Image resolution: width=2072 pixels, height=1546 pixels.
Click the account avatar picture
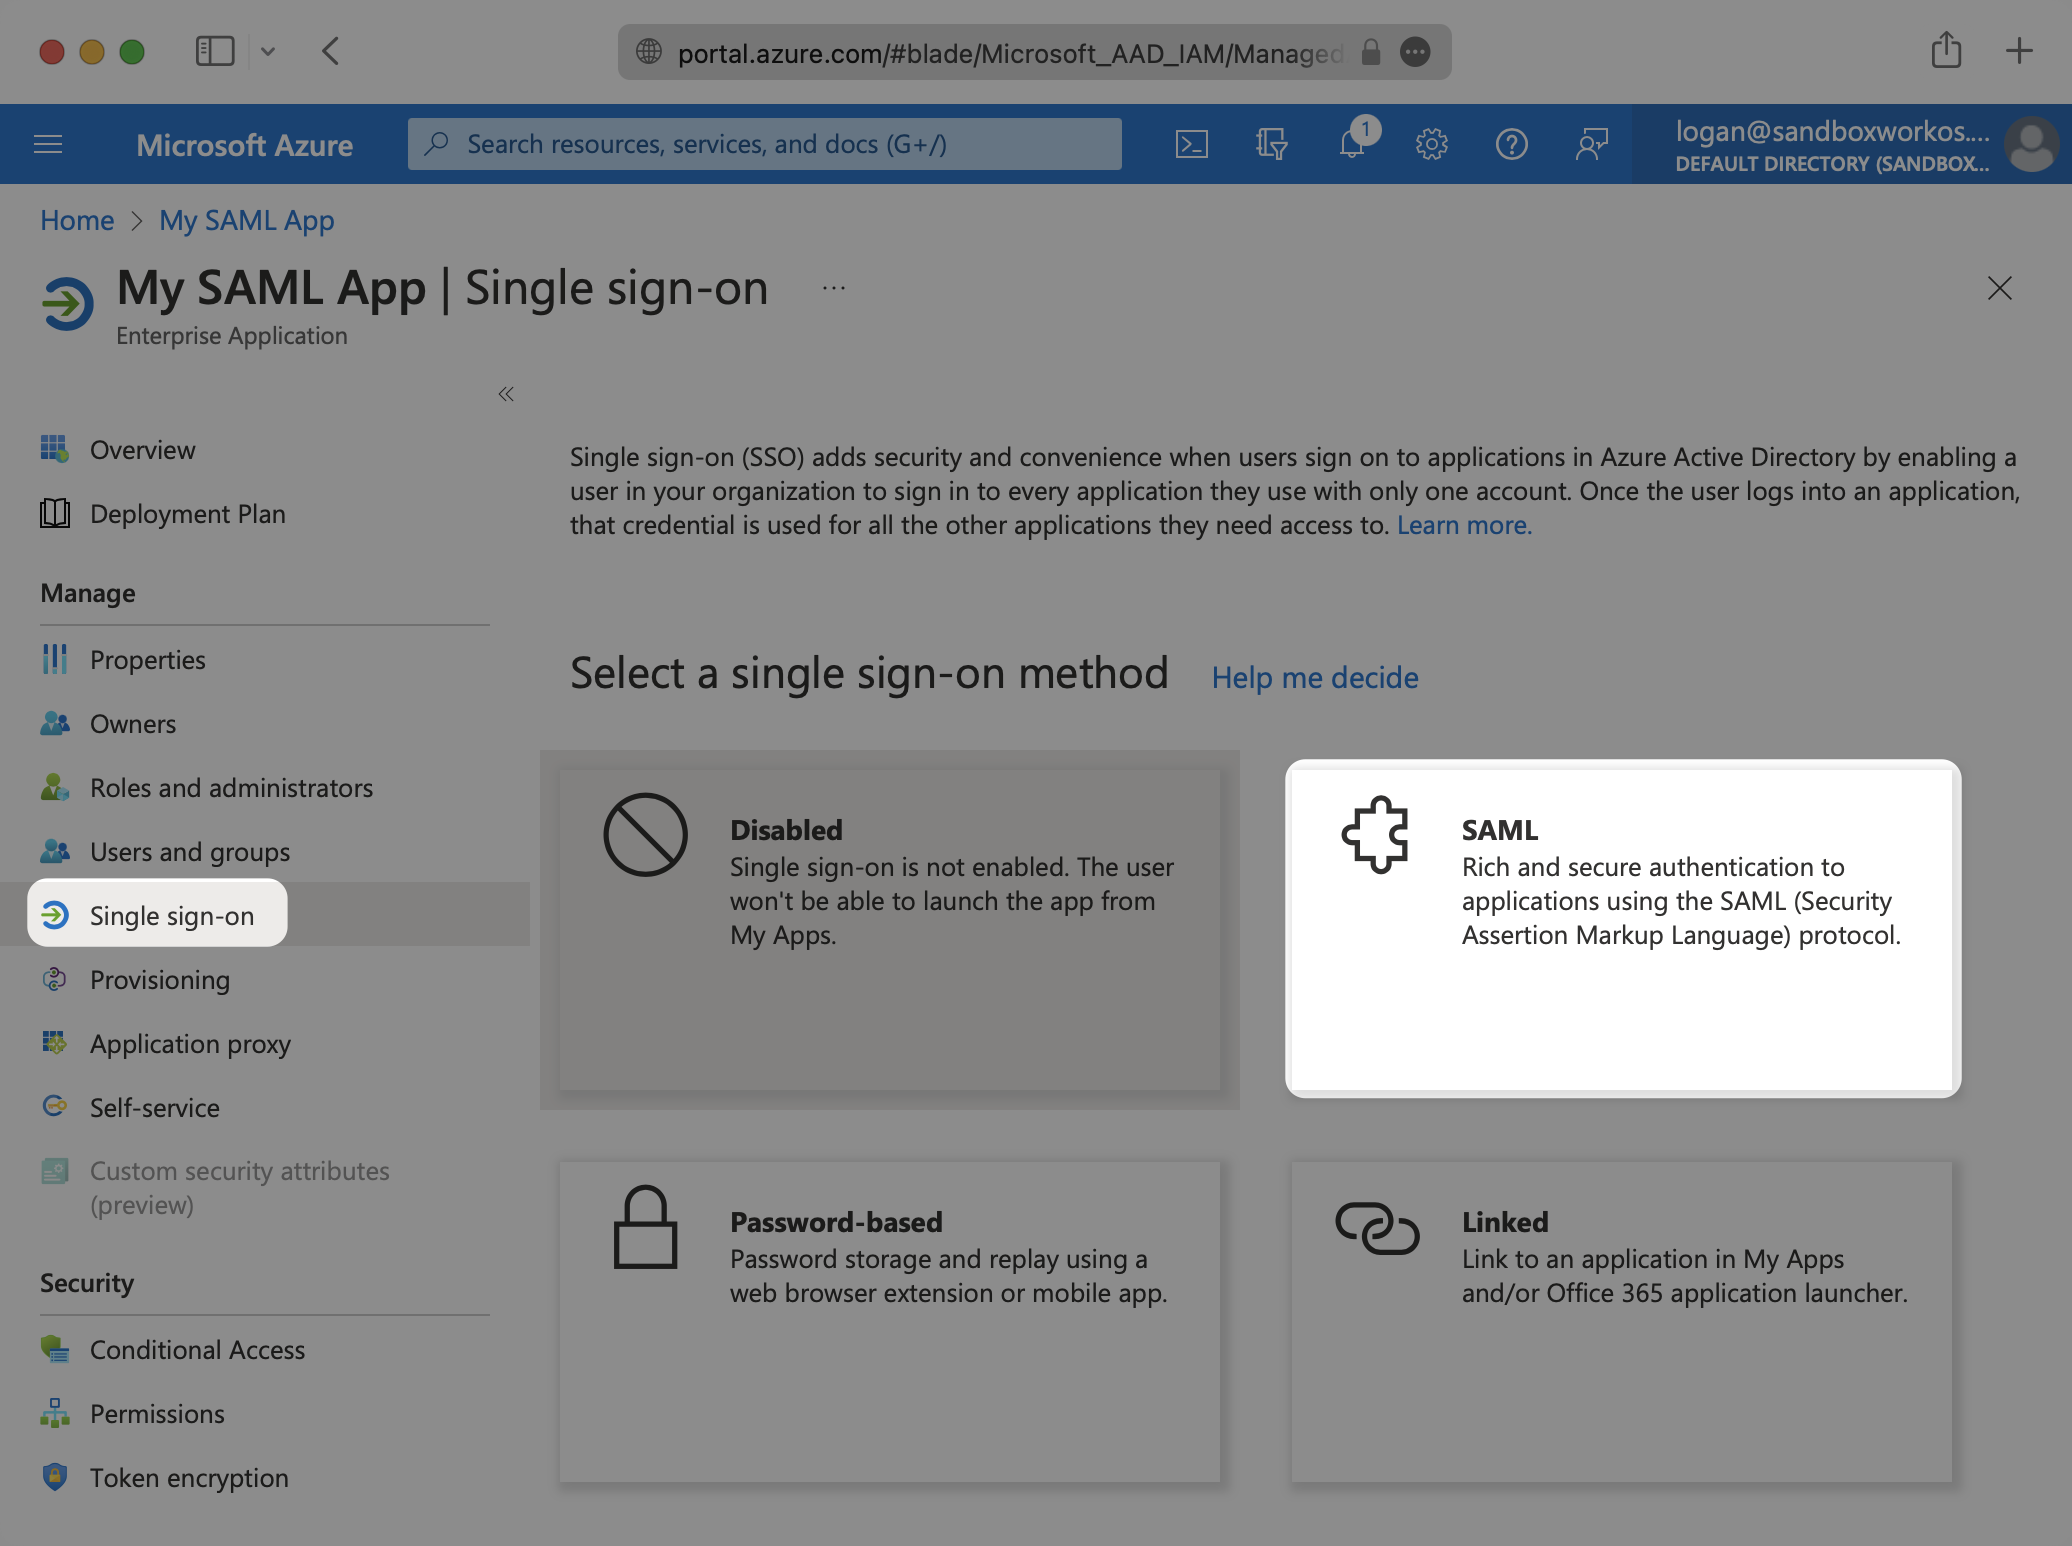click(x=2030, y=145)
